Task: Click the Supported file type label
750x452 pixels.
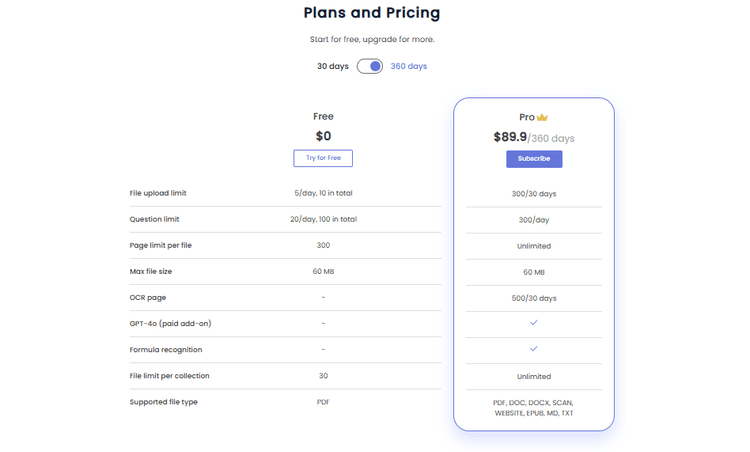Action: [164, 402]
